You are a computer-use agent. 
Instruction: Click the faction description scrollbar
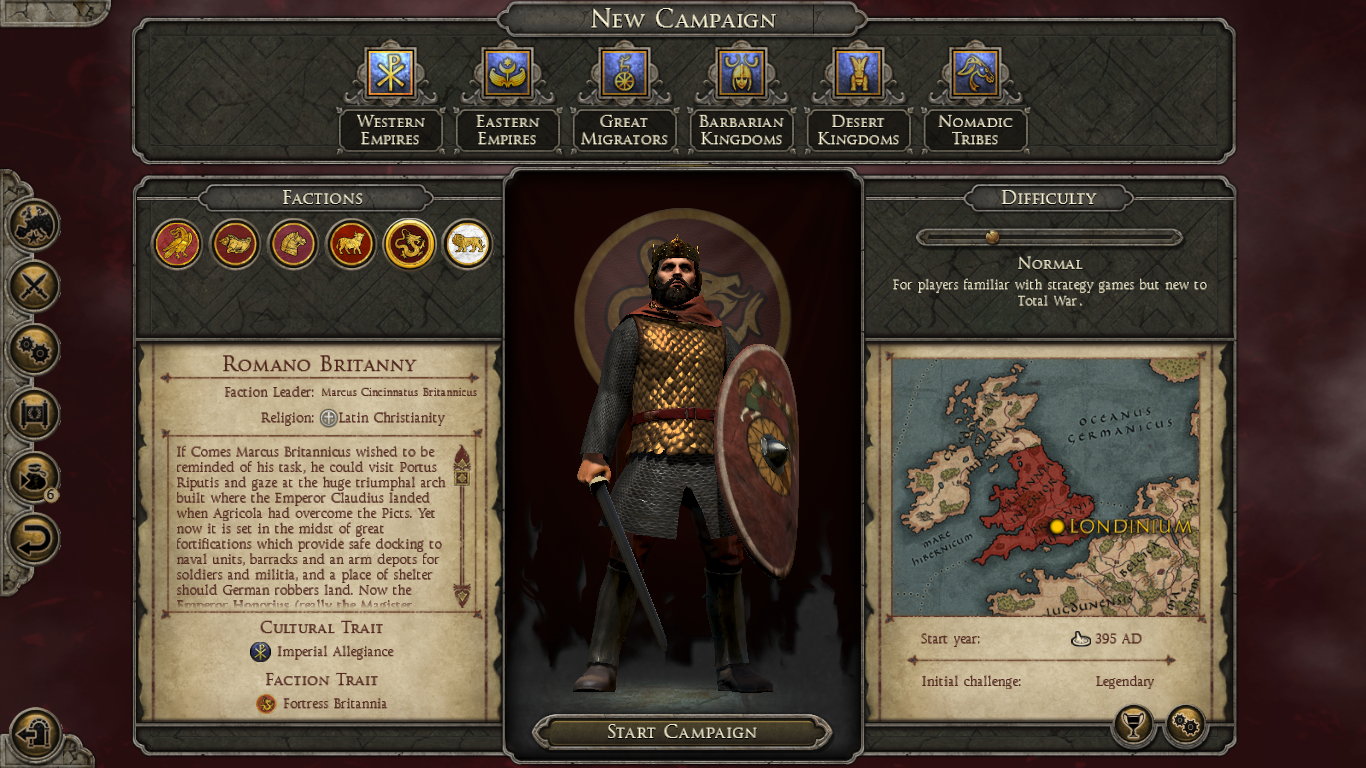[x=462, y=527]
